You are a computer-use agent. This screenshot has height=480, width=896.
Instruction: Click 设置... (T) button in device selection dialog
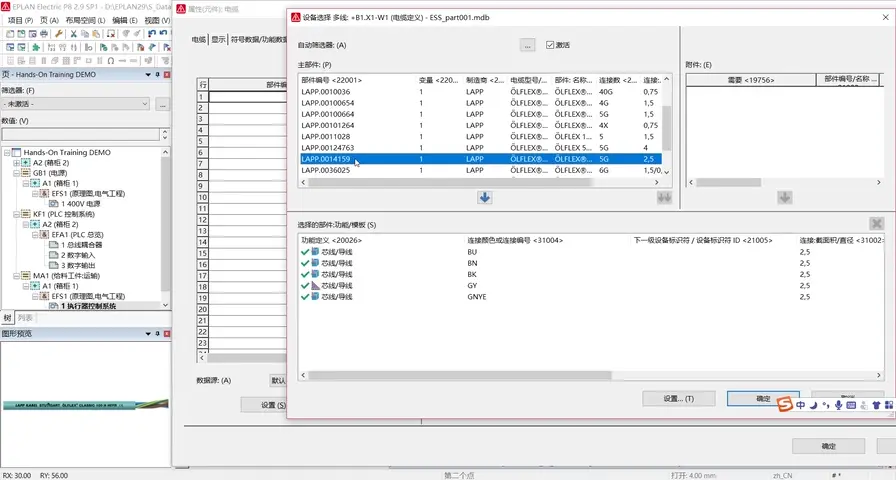click(x=679, y=398)
